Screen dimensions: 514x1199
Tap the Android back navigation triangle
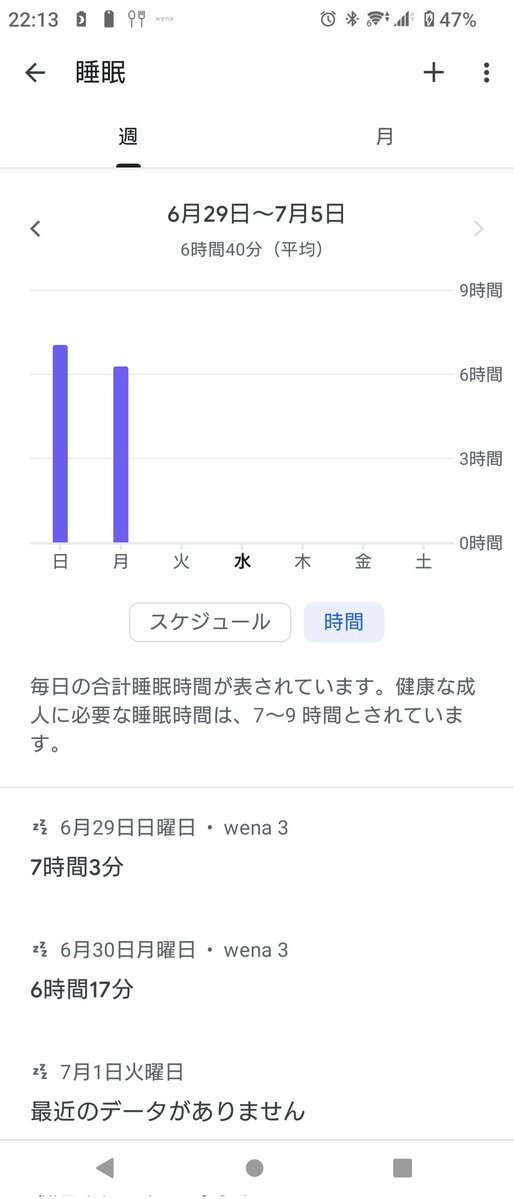coord(105,1168)
